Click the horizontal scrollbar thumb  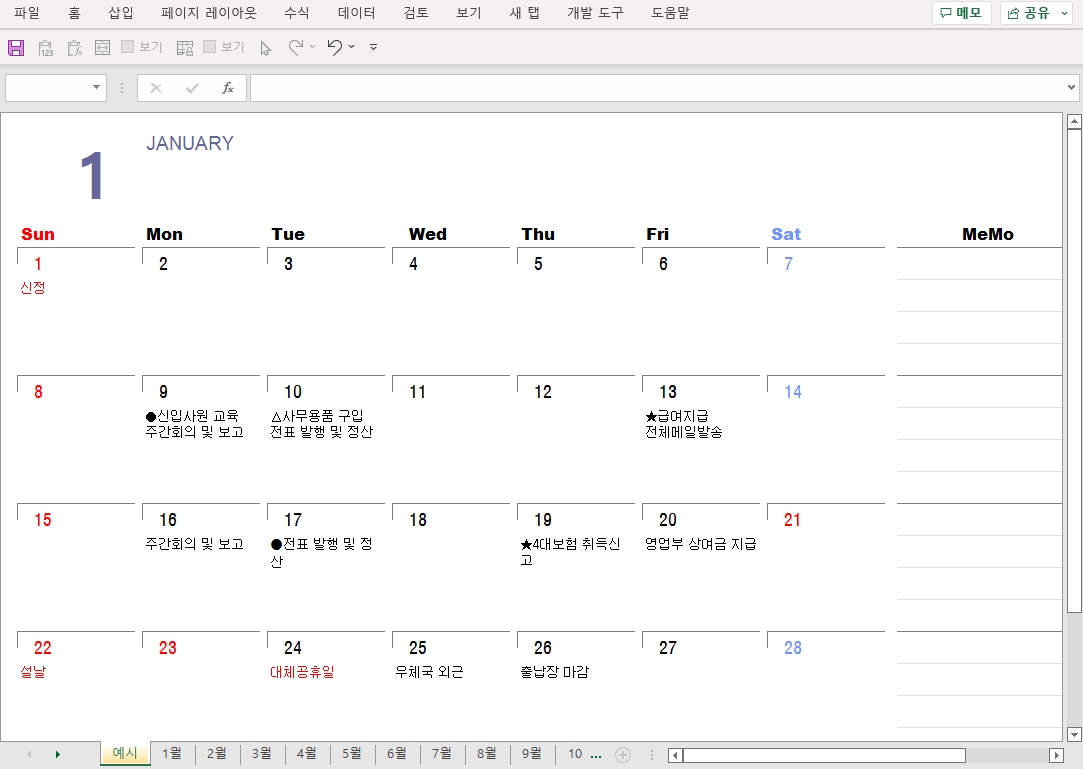click(824, 755)
